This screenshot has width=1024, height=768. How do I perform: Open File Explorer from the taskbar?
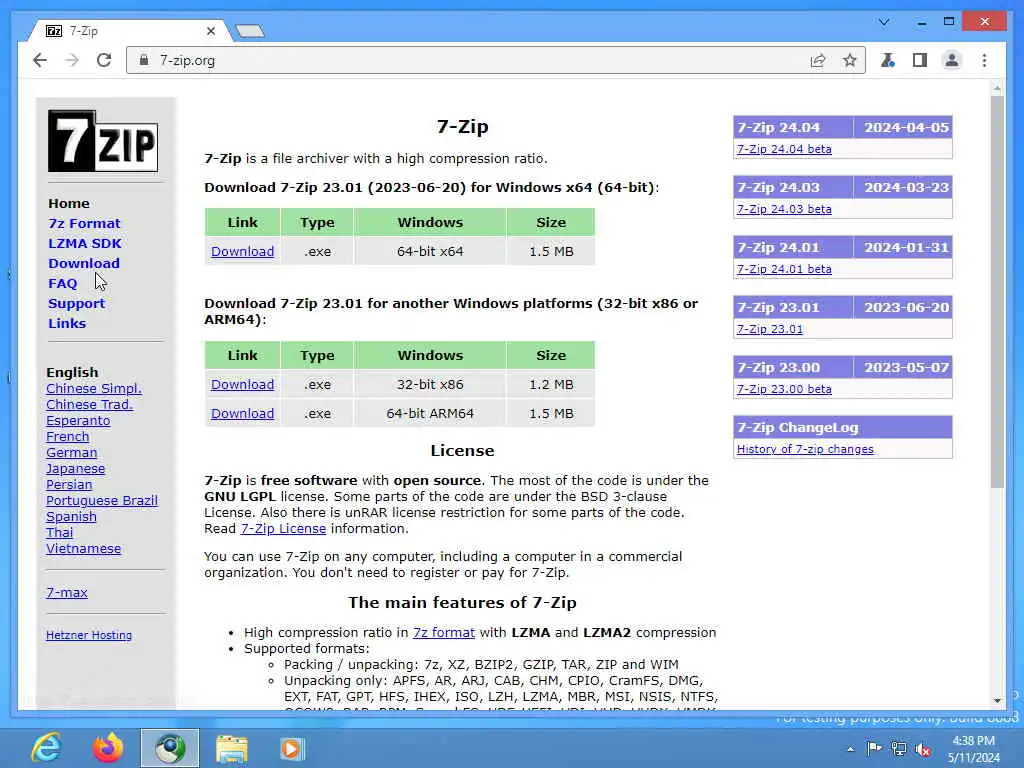pos(232,749)
